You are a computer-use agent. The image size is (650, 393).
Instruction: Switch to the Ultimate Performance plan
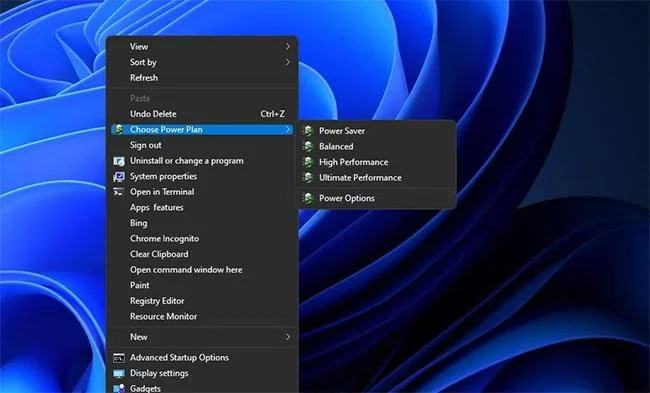[x=377, y=178]
